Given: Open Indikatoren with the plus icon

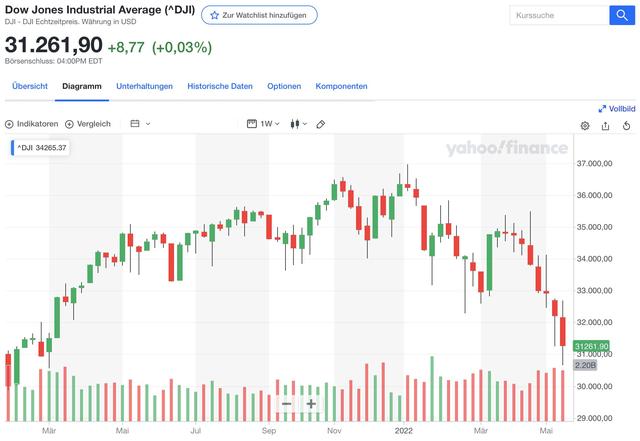Looking at the screenshot, I should (9, 124).
